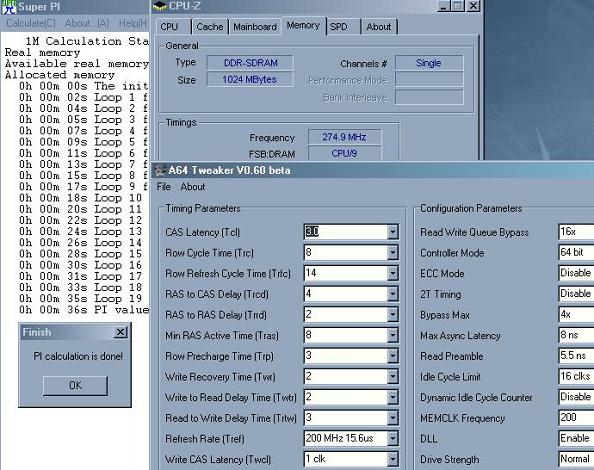Open the Calculate menu in Super PI
This screenshot has height=470, width=594.
pyautogui.click(x=31, y=23)
